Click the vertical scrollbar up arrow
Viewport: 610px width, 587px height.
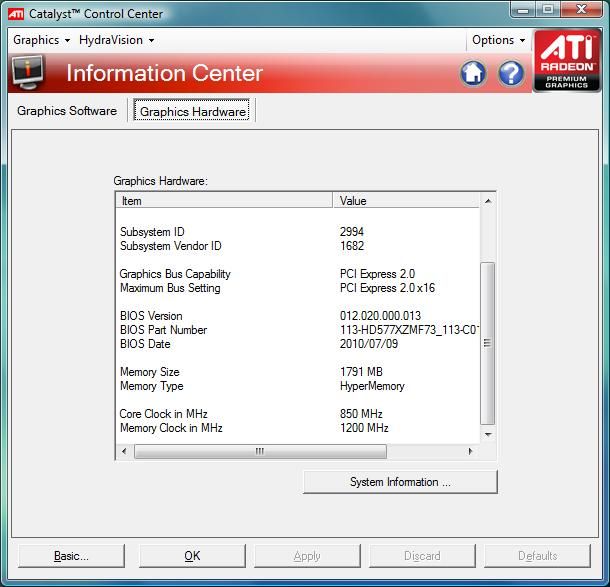point(488,201)
